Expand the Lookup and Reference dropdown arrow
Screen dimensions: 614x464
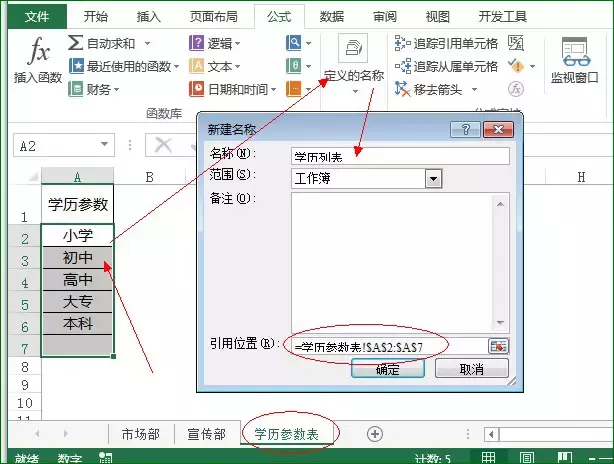click(309, 43)
